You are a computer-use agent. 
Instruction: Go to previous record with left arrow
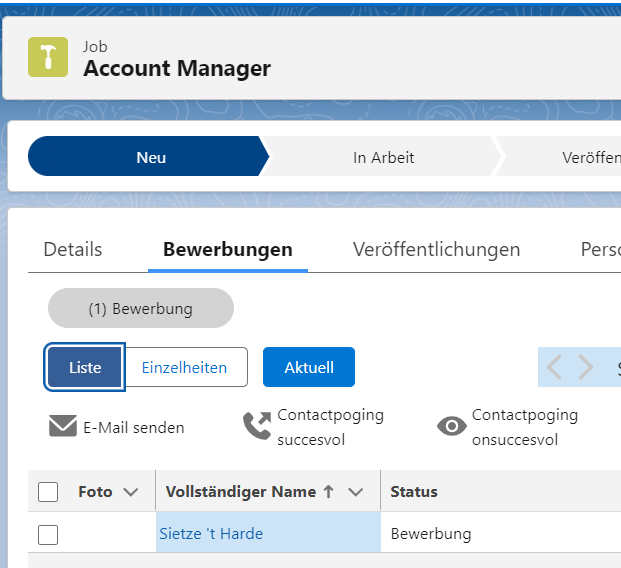[554, 368]
